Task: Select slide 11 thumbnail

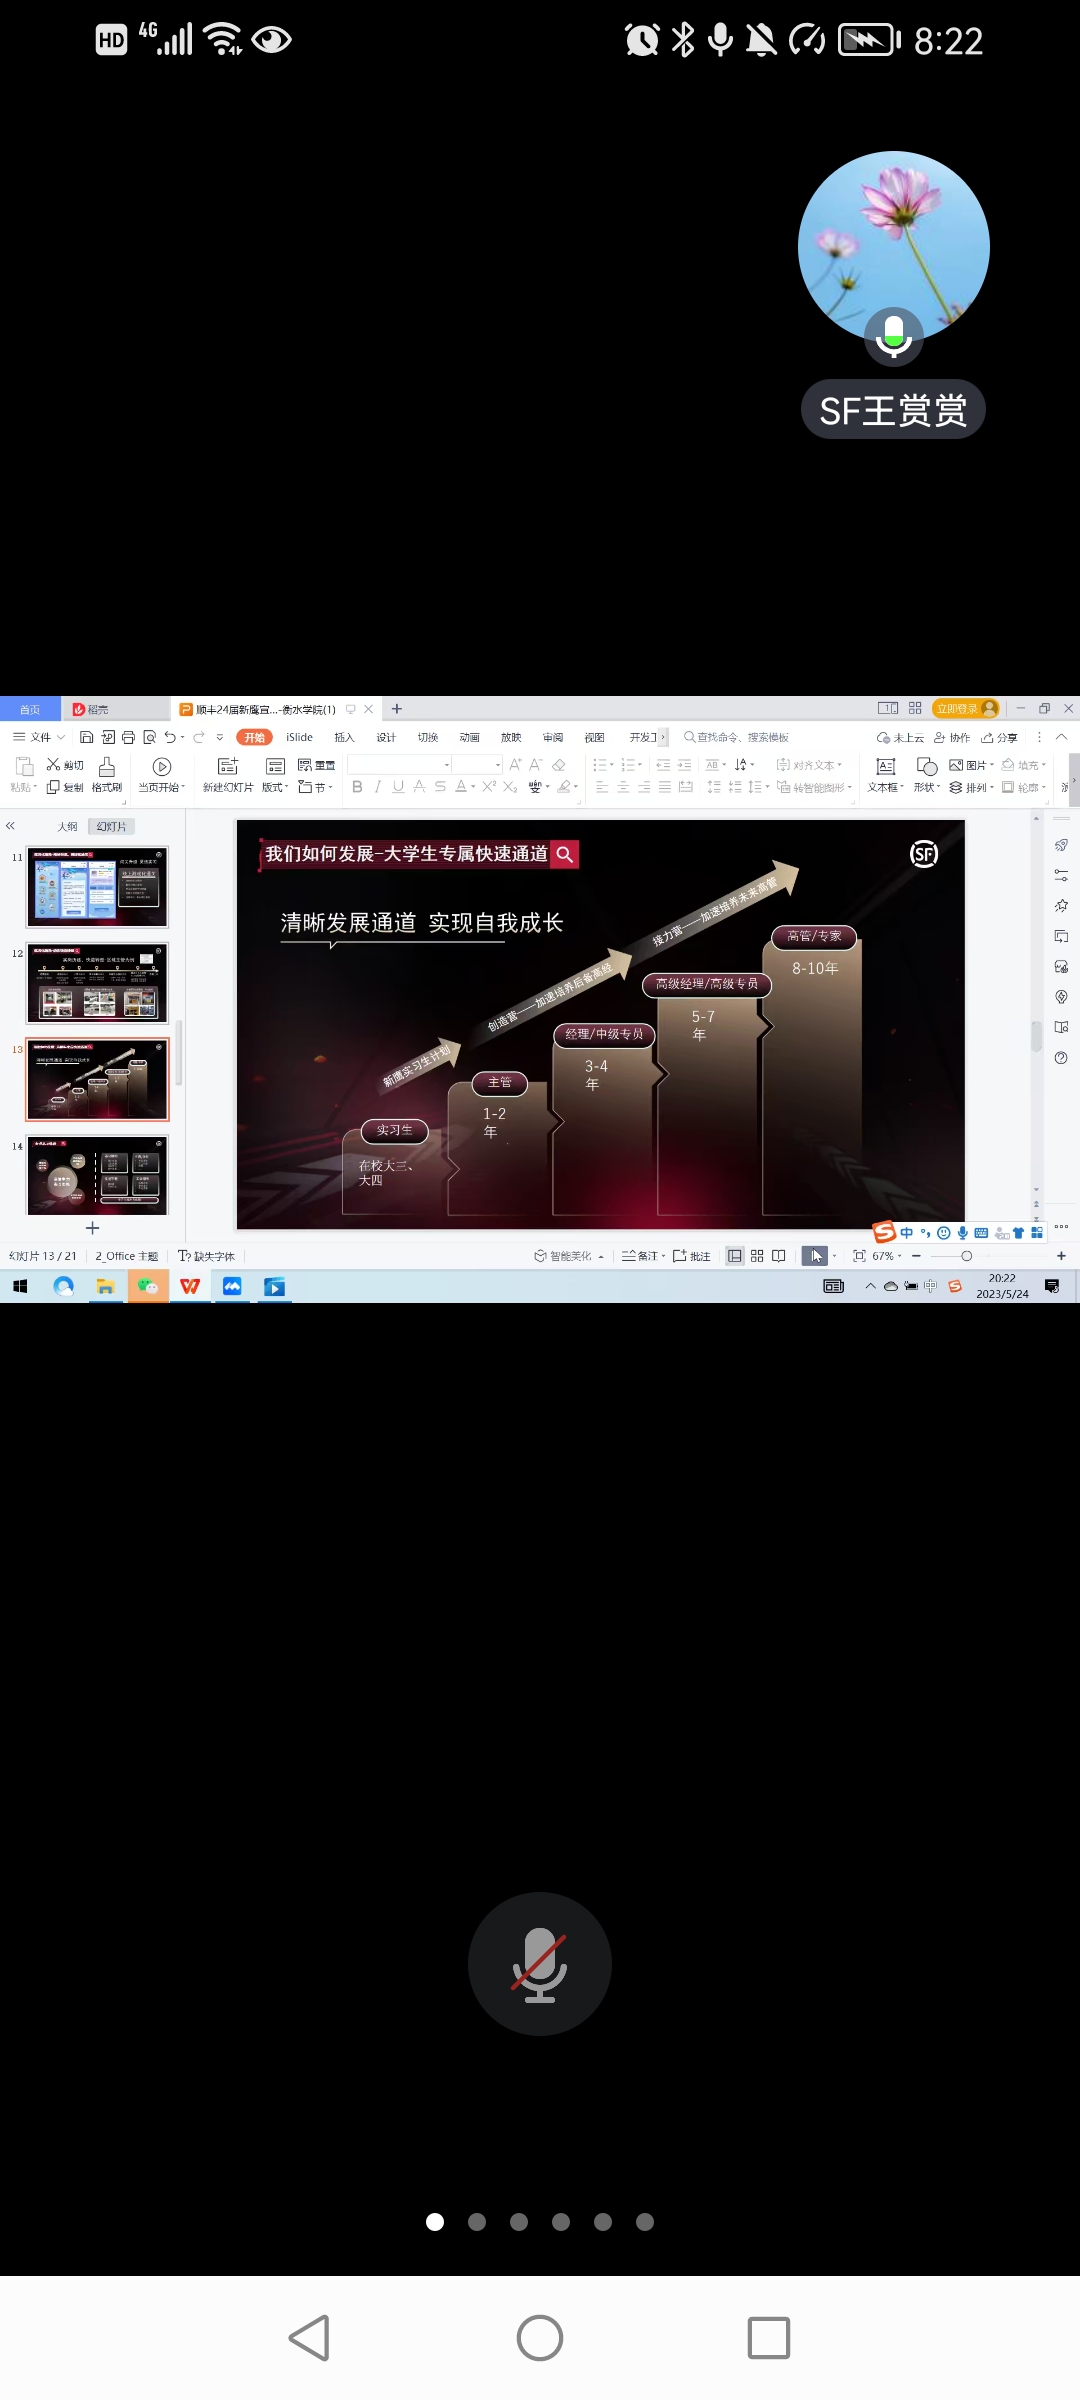Action: 97,887
